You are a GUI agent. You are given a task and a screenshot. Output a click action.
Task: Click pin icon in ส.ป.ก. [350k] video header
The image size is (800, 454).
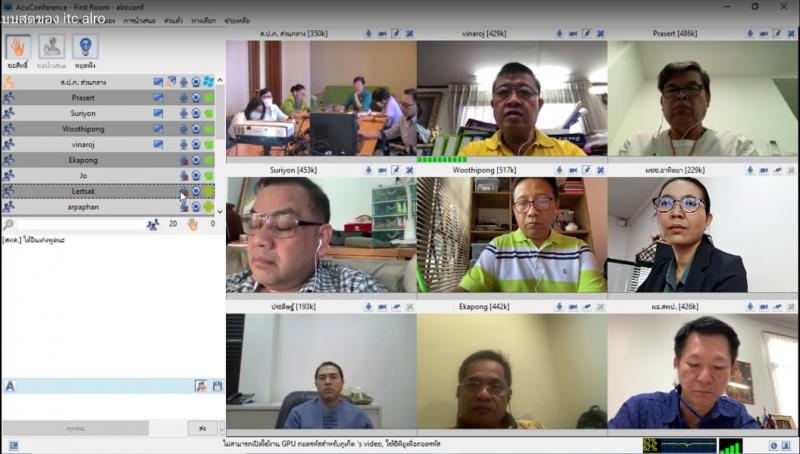tap(396, 34)
